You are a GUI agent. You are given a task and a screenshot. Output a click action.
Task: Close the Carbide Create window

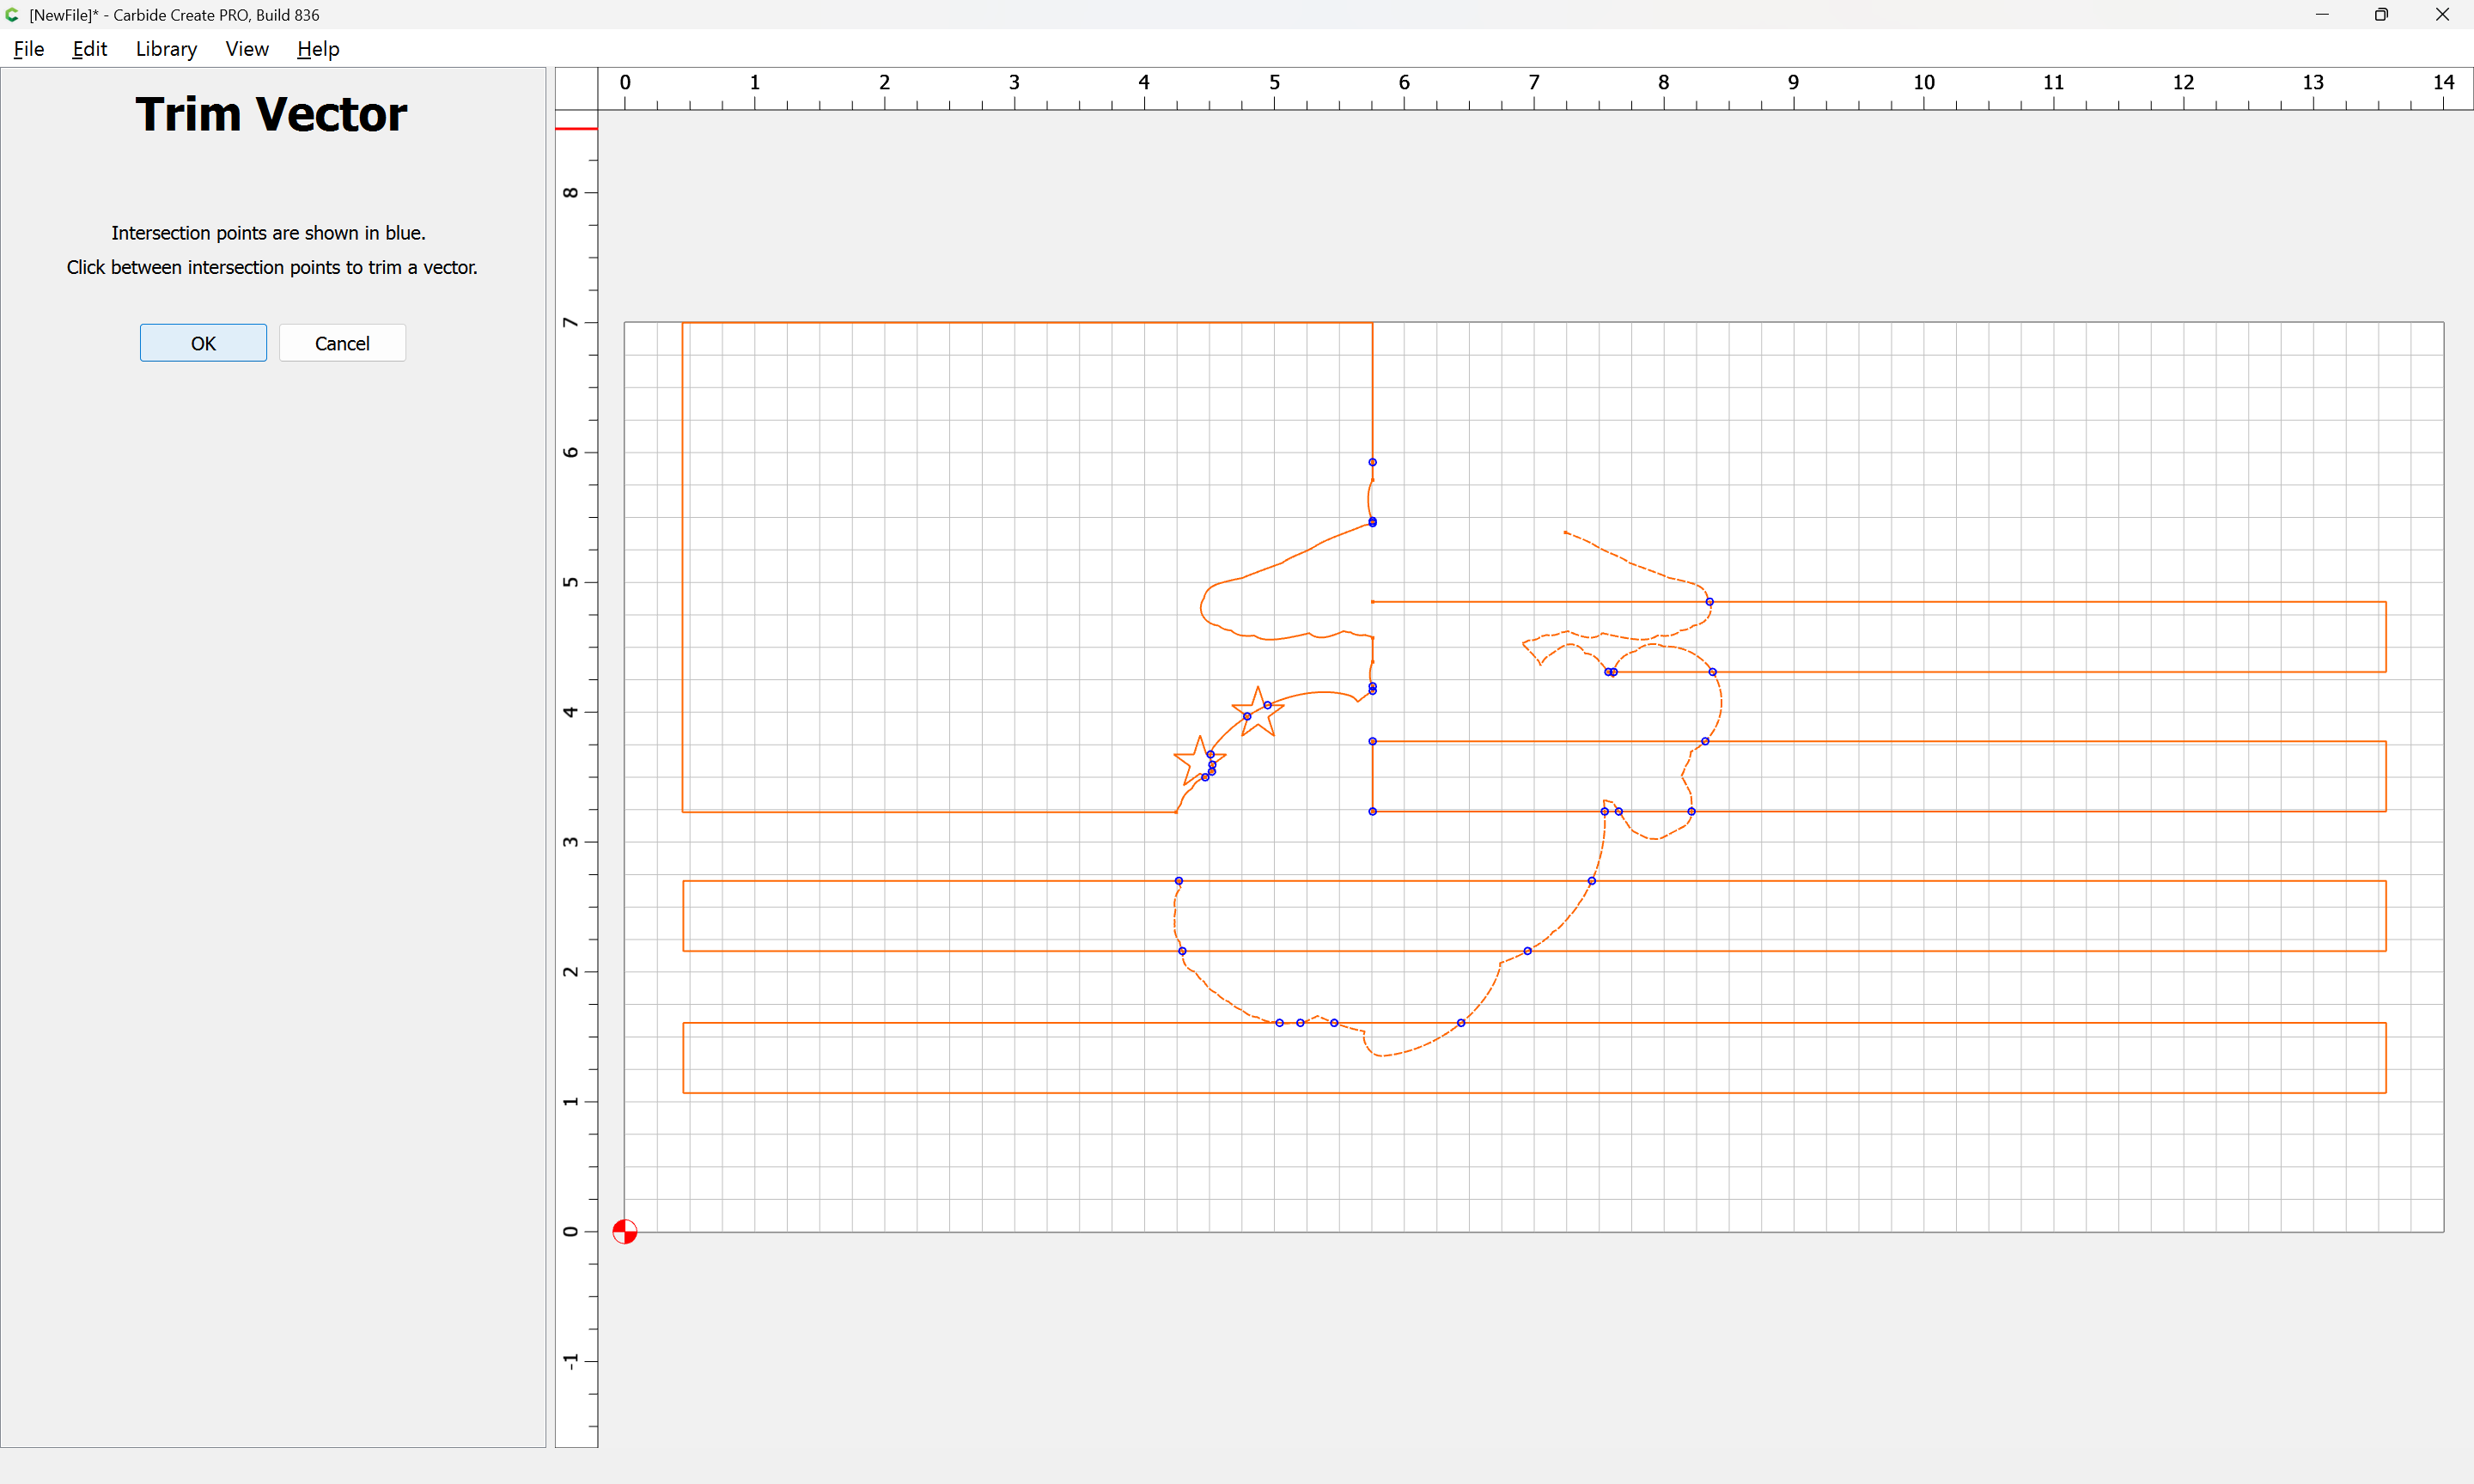[x=2442, y=15]
